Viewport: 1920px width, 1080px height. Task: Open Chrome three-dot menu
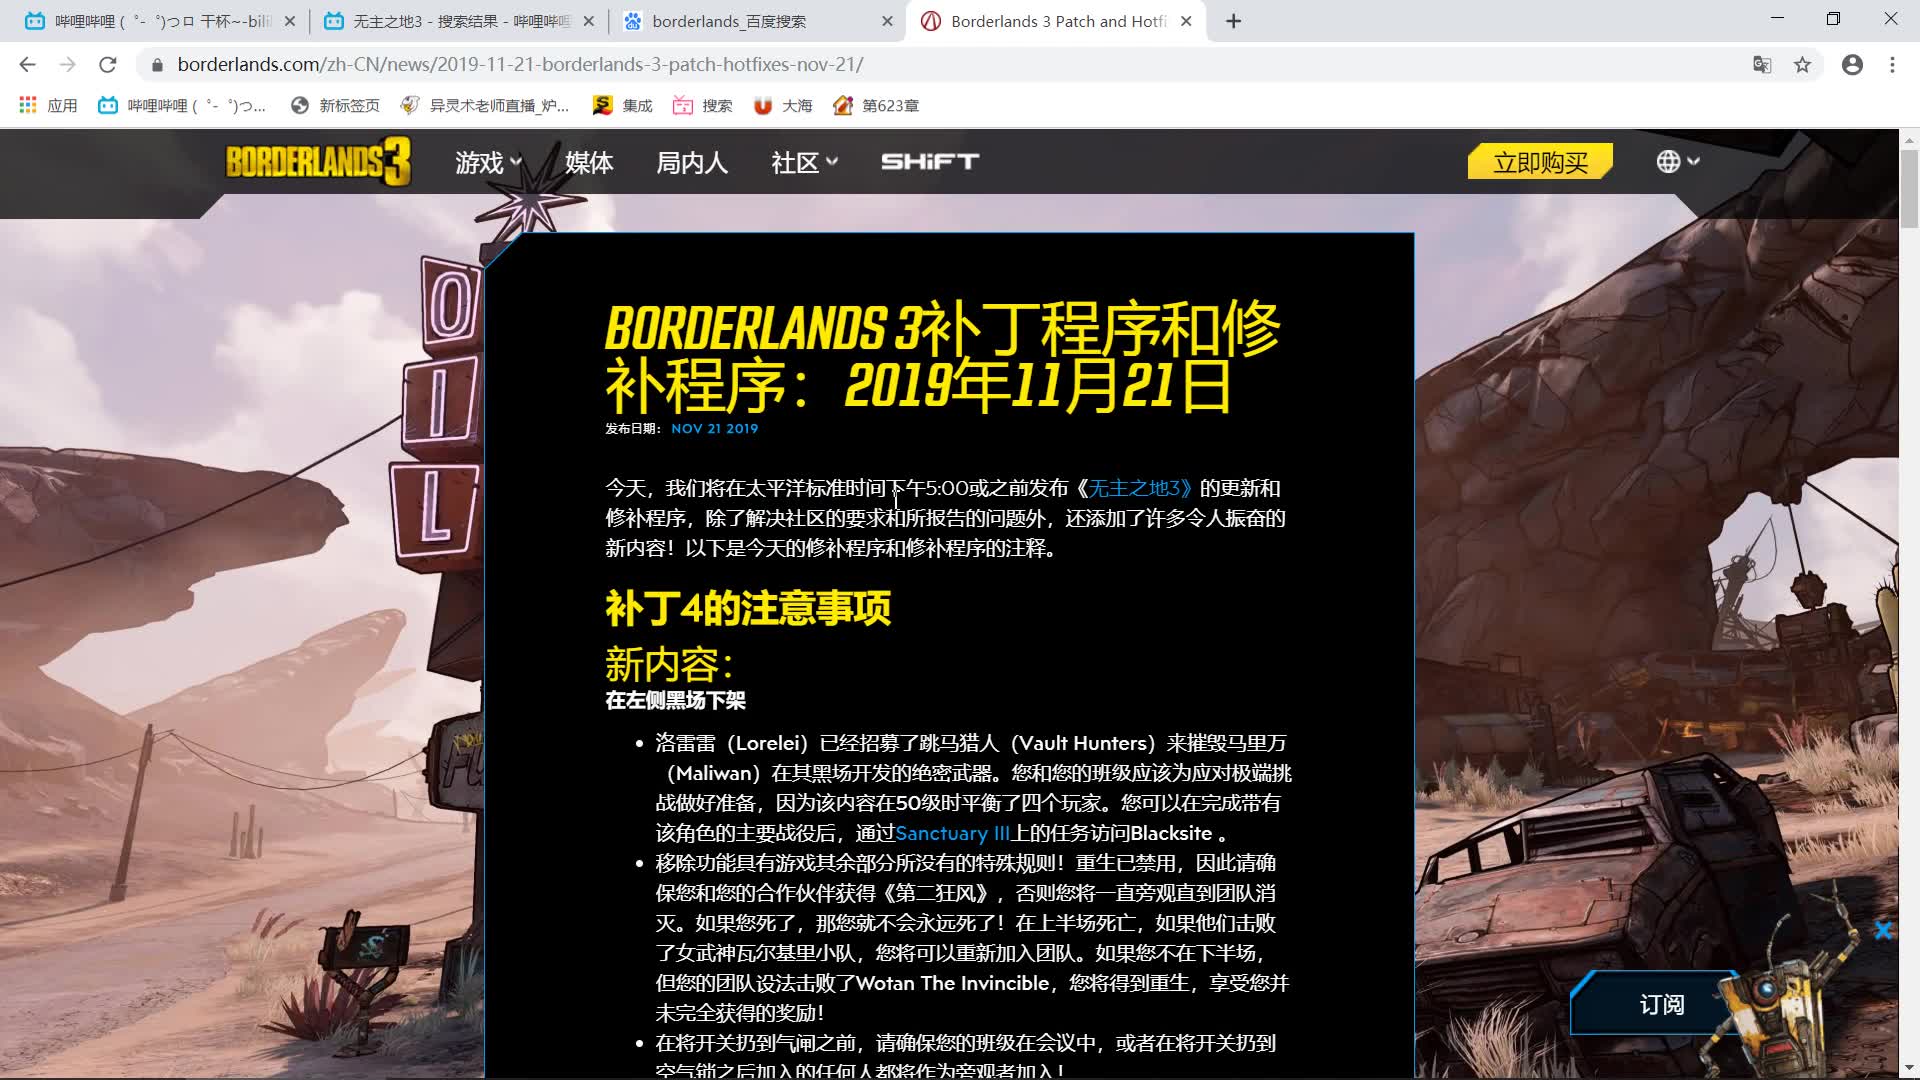[1892, 65]
